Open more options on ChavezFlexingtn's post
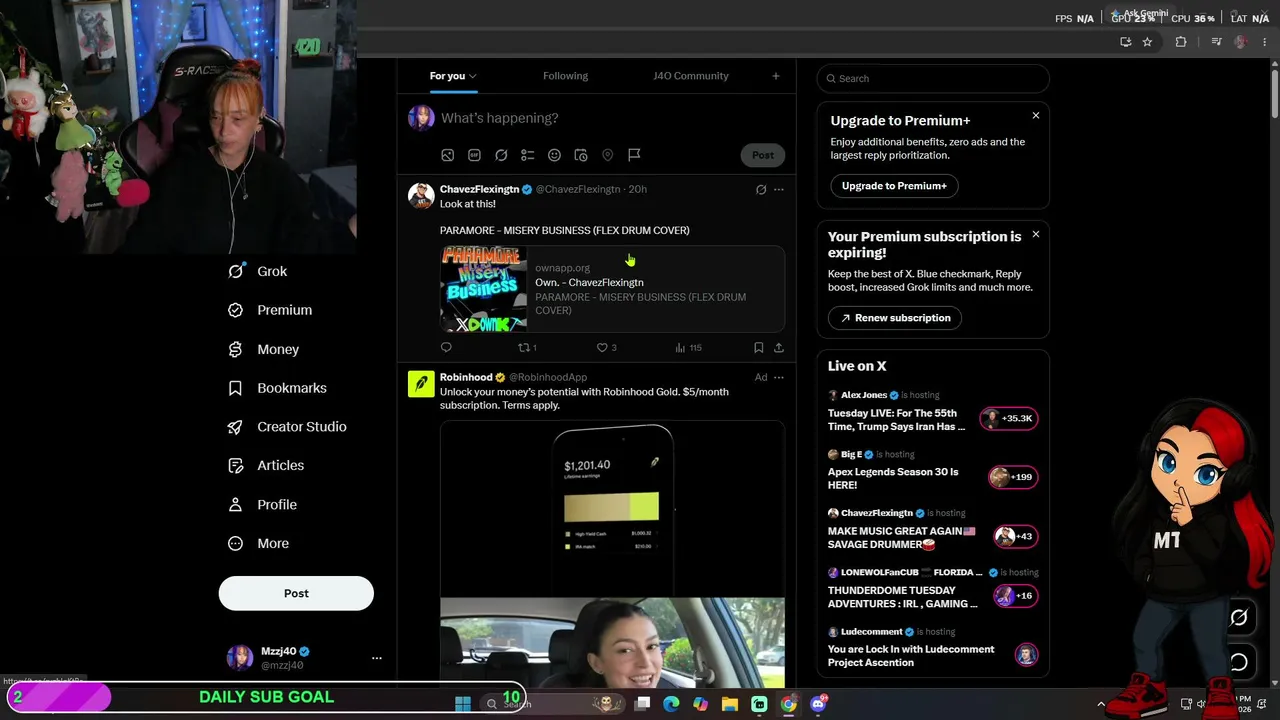The width and height of the screenshot is (1280, 720). coord(779,190)
